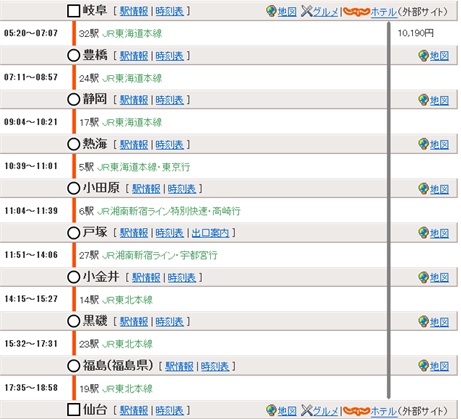The image size is (461, 419).
Task: Click the JR湘南新宿ライン・宇都宮行 text
Action: (160, 255)
